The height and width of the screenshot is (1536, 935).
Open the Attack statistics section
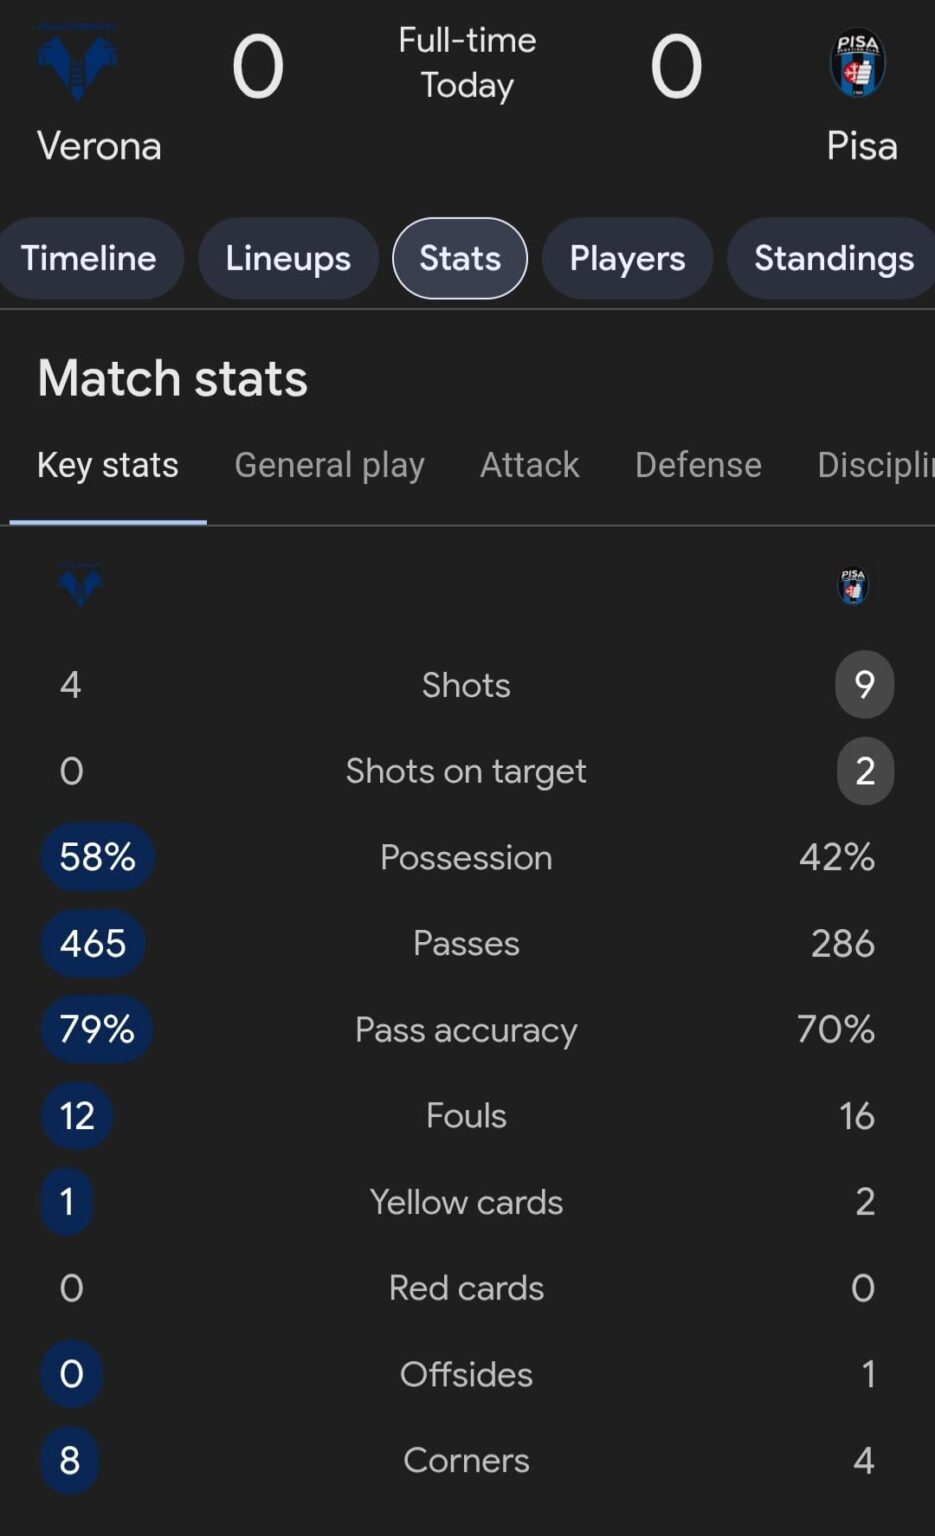point(530,464)
